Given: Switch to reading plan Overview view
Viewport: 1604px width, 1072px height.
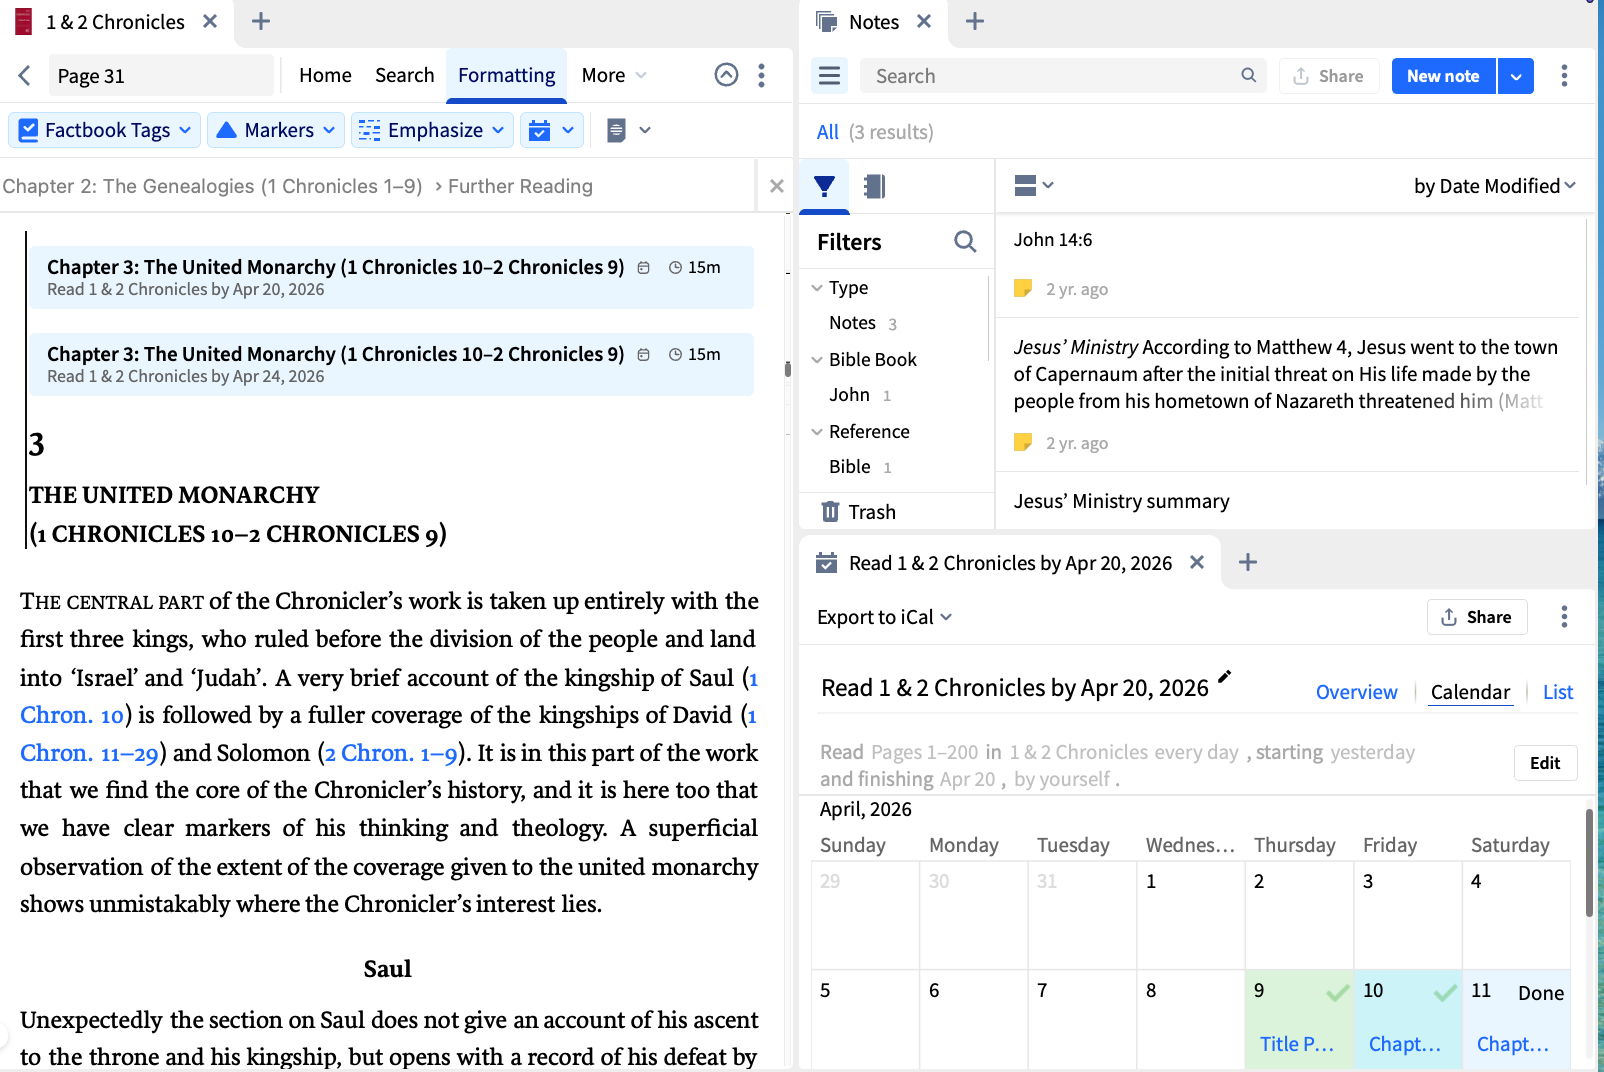Looking at the screenshot, I should click(1356, 692).
